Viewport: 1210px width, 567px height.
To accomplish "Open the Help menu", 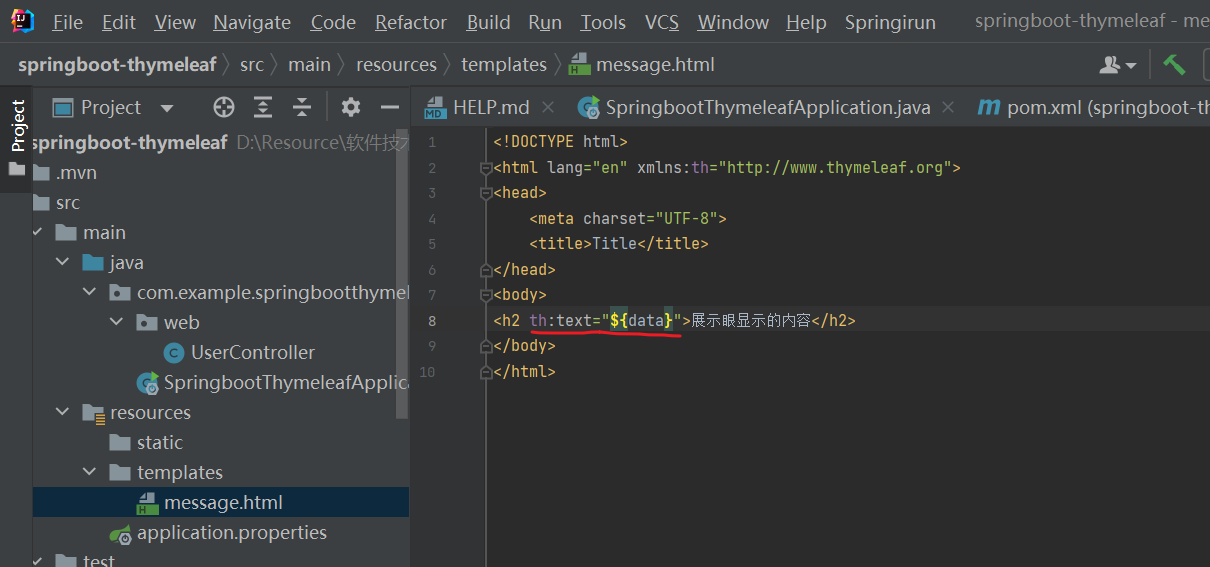I will 806,22.
